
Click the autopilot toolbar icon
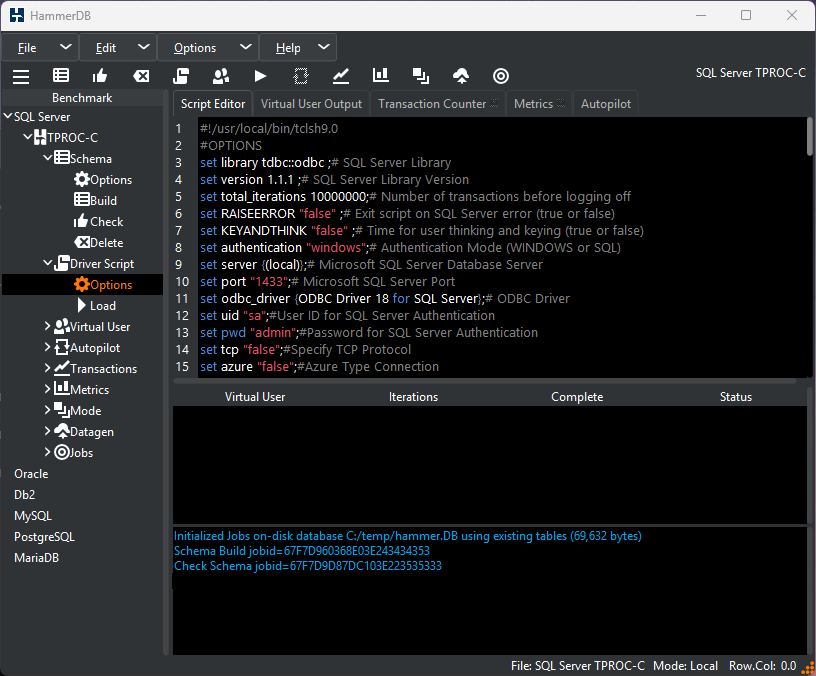coord(300,76)
